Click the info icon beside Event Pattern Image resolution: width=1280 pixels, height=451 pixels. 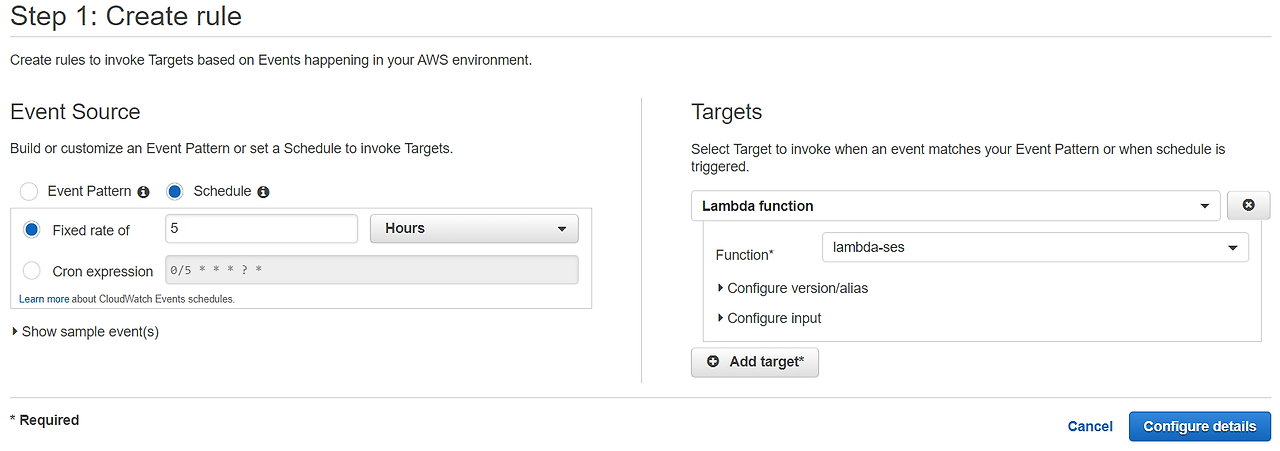pos(143,191)
